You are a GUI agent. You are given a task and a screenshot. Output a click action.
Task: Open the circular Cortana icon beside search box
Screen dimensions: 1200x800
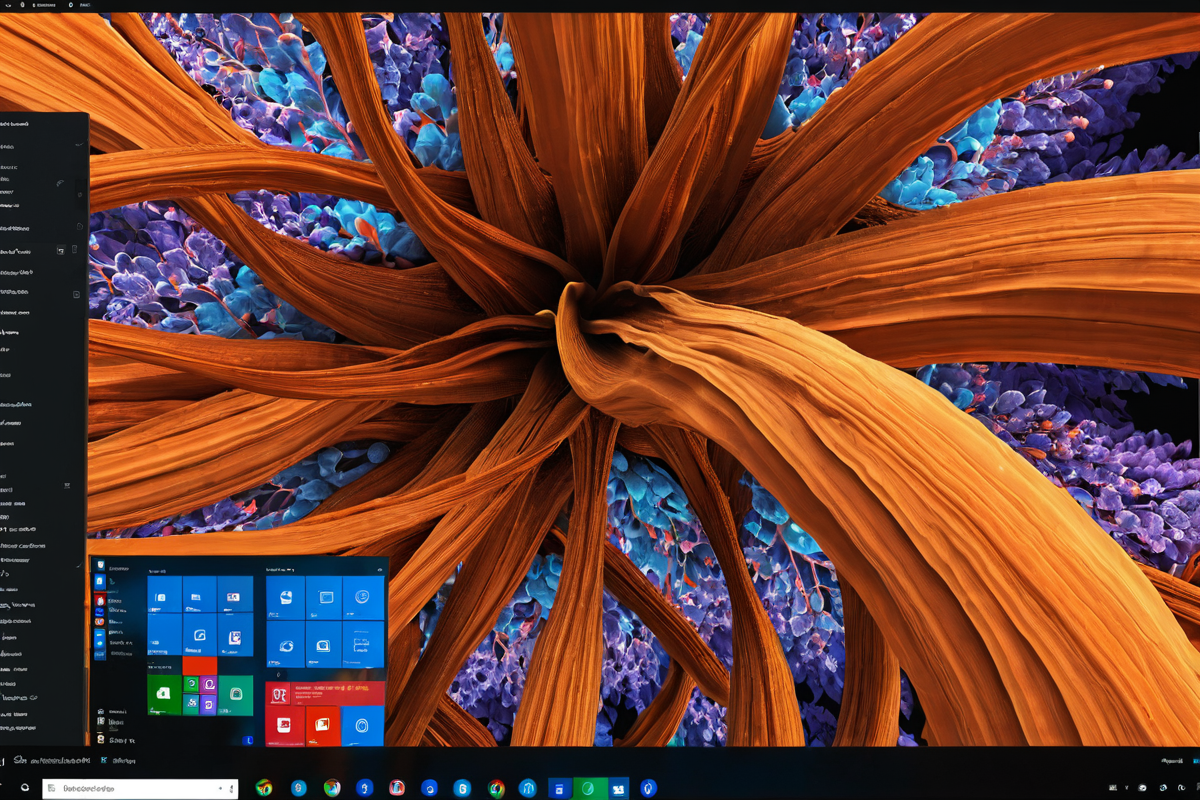(x=25, y=788)
